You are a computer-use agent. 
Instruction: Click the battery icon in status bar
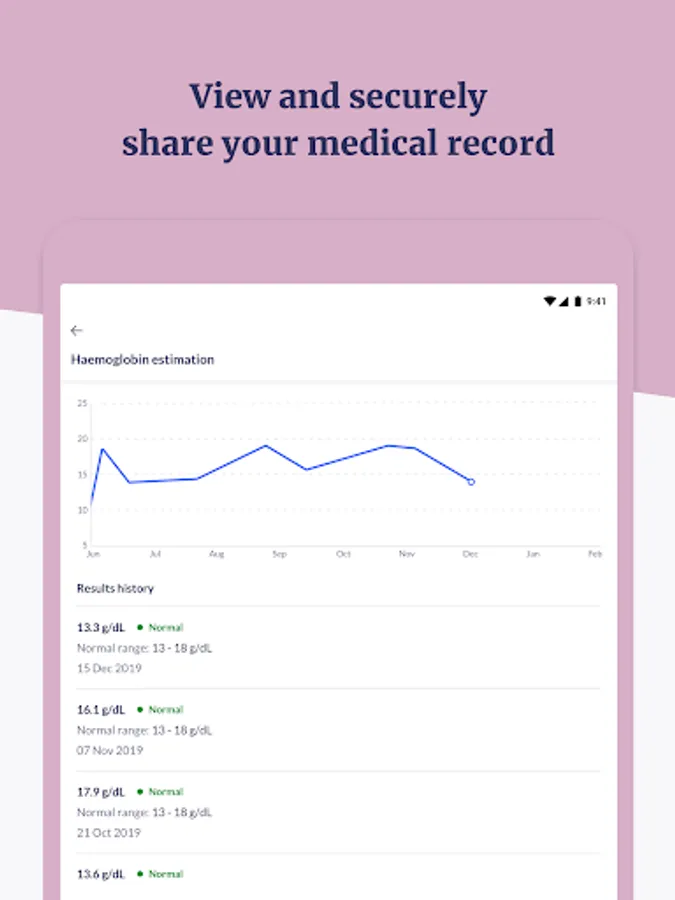pos(577,301)
